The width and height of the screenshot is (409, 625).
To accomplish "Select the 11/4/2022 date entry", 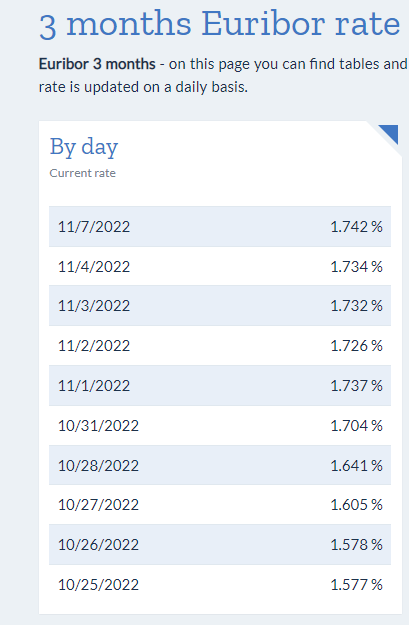I will (x=94, y=267).
